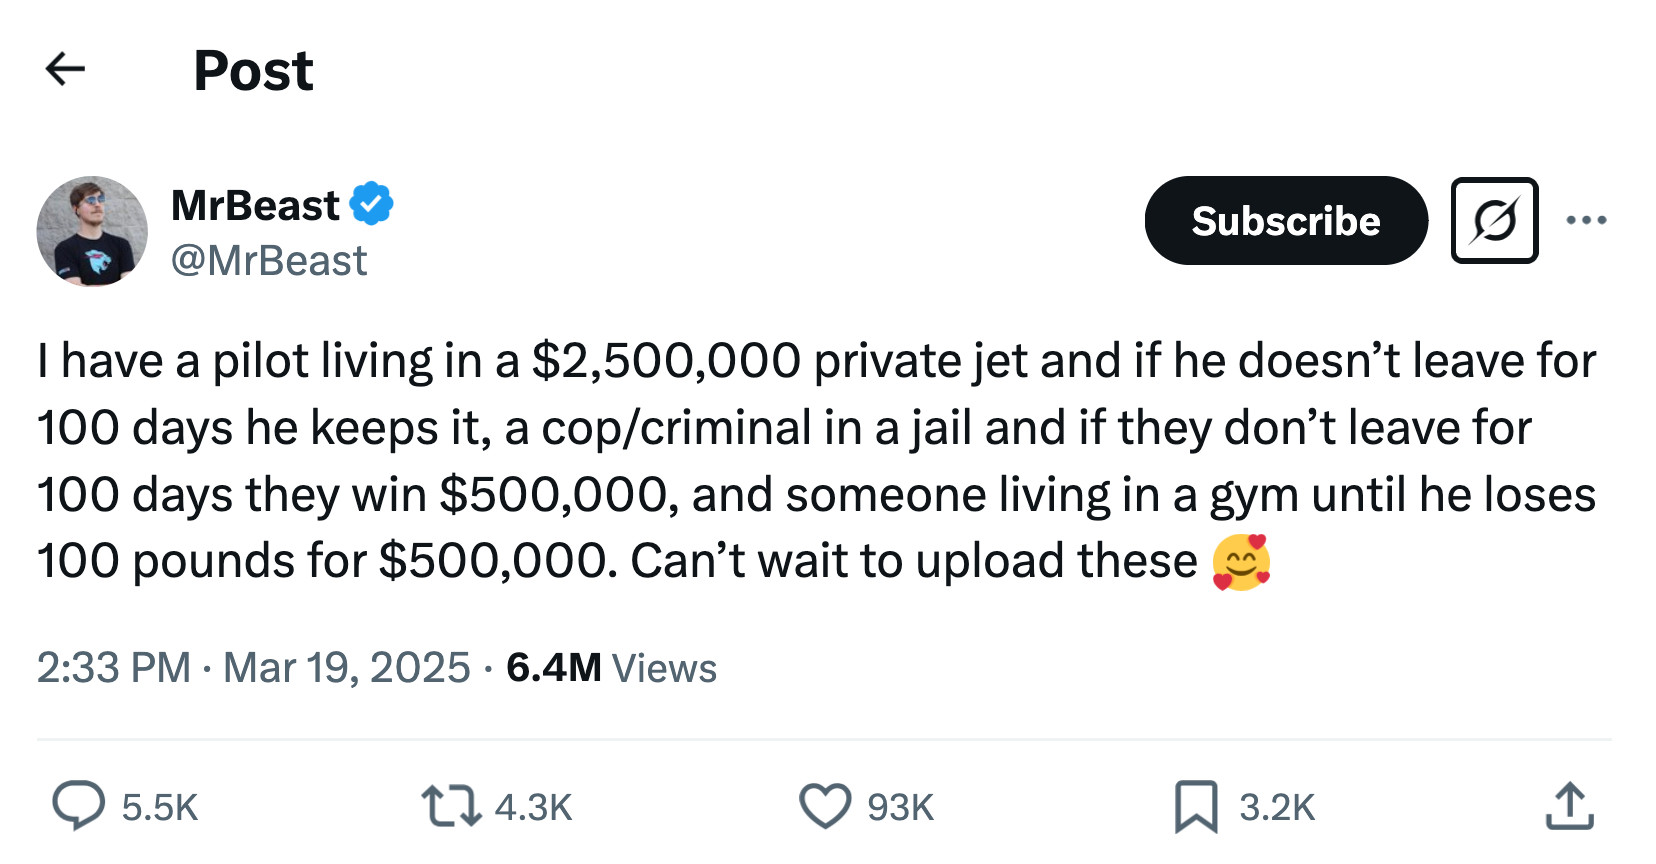Open the three-dot more options menu
Screen dimensions: 1656x864
[x=1586, y=220]
